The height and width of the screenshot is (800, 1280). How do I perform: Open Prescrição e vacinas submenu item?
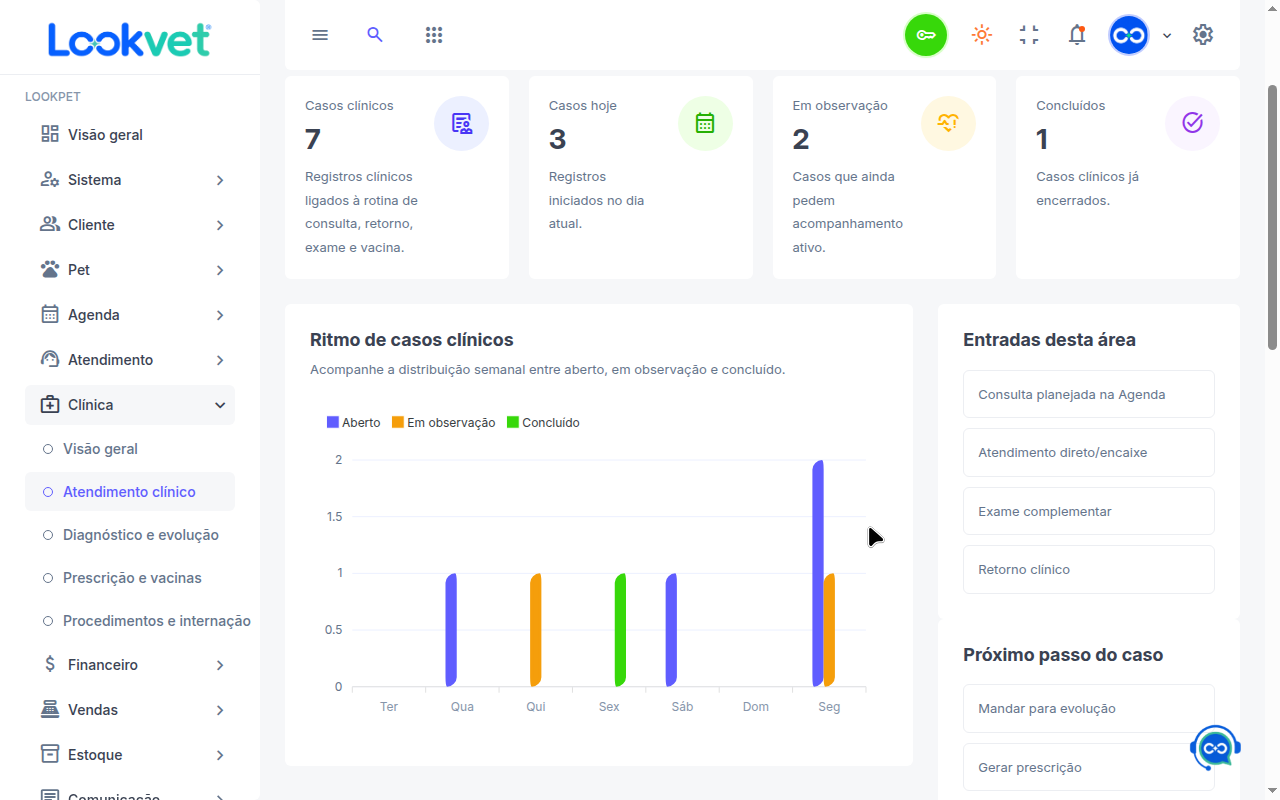tap(130, 578)
